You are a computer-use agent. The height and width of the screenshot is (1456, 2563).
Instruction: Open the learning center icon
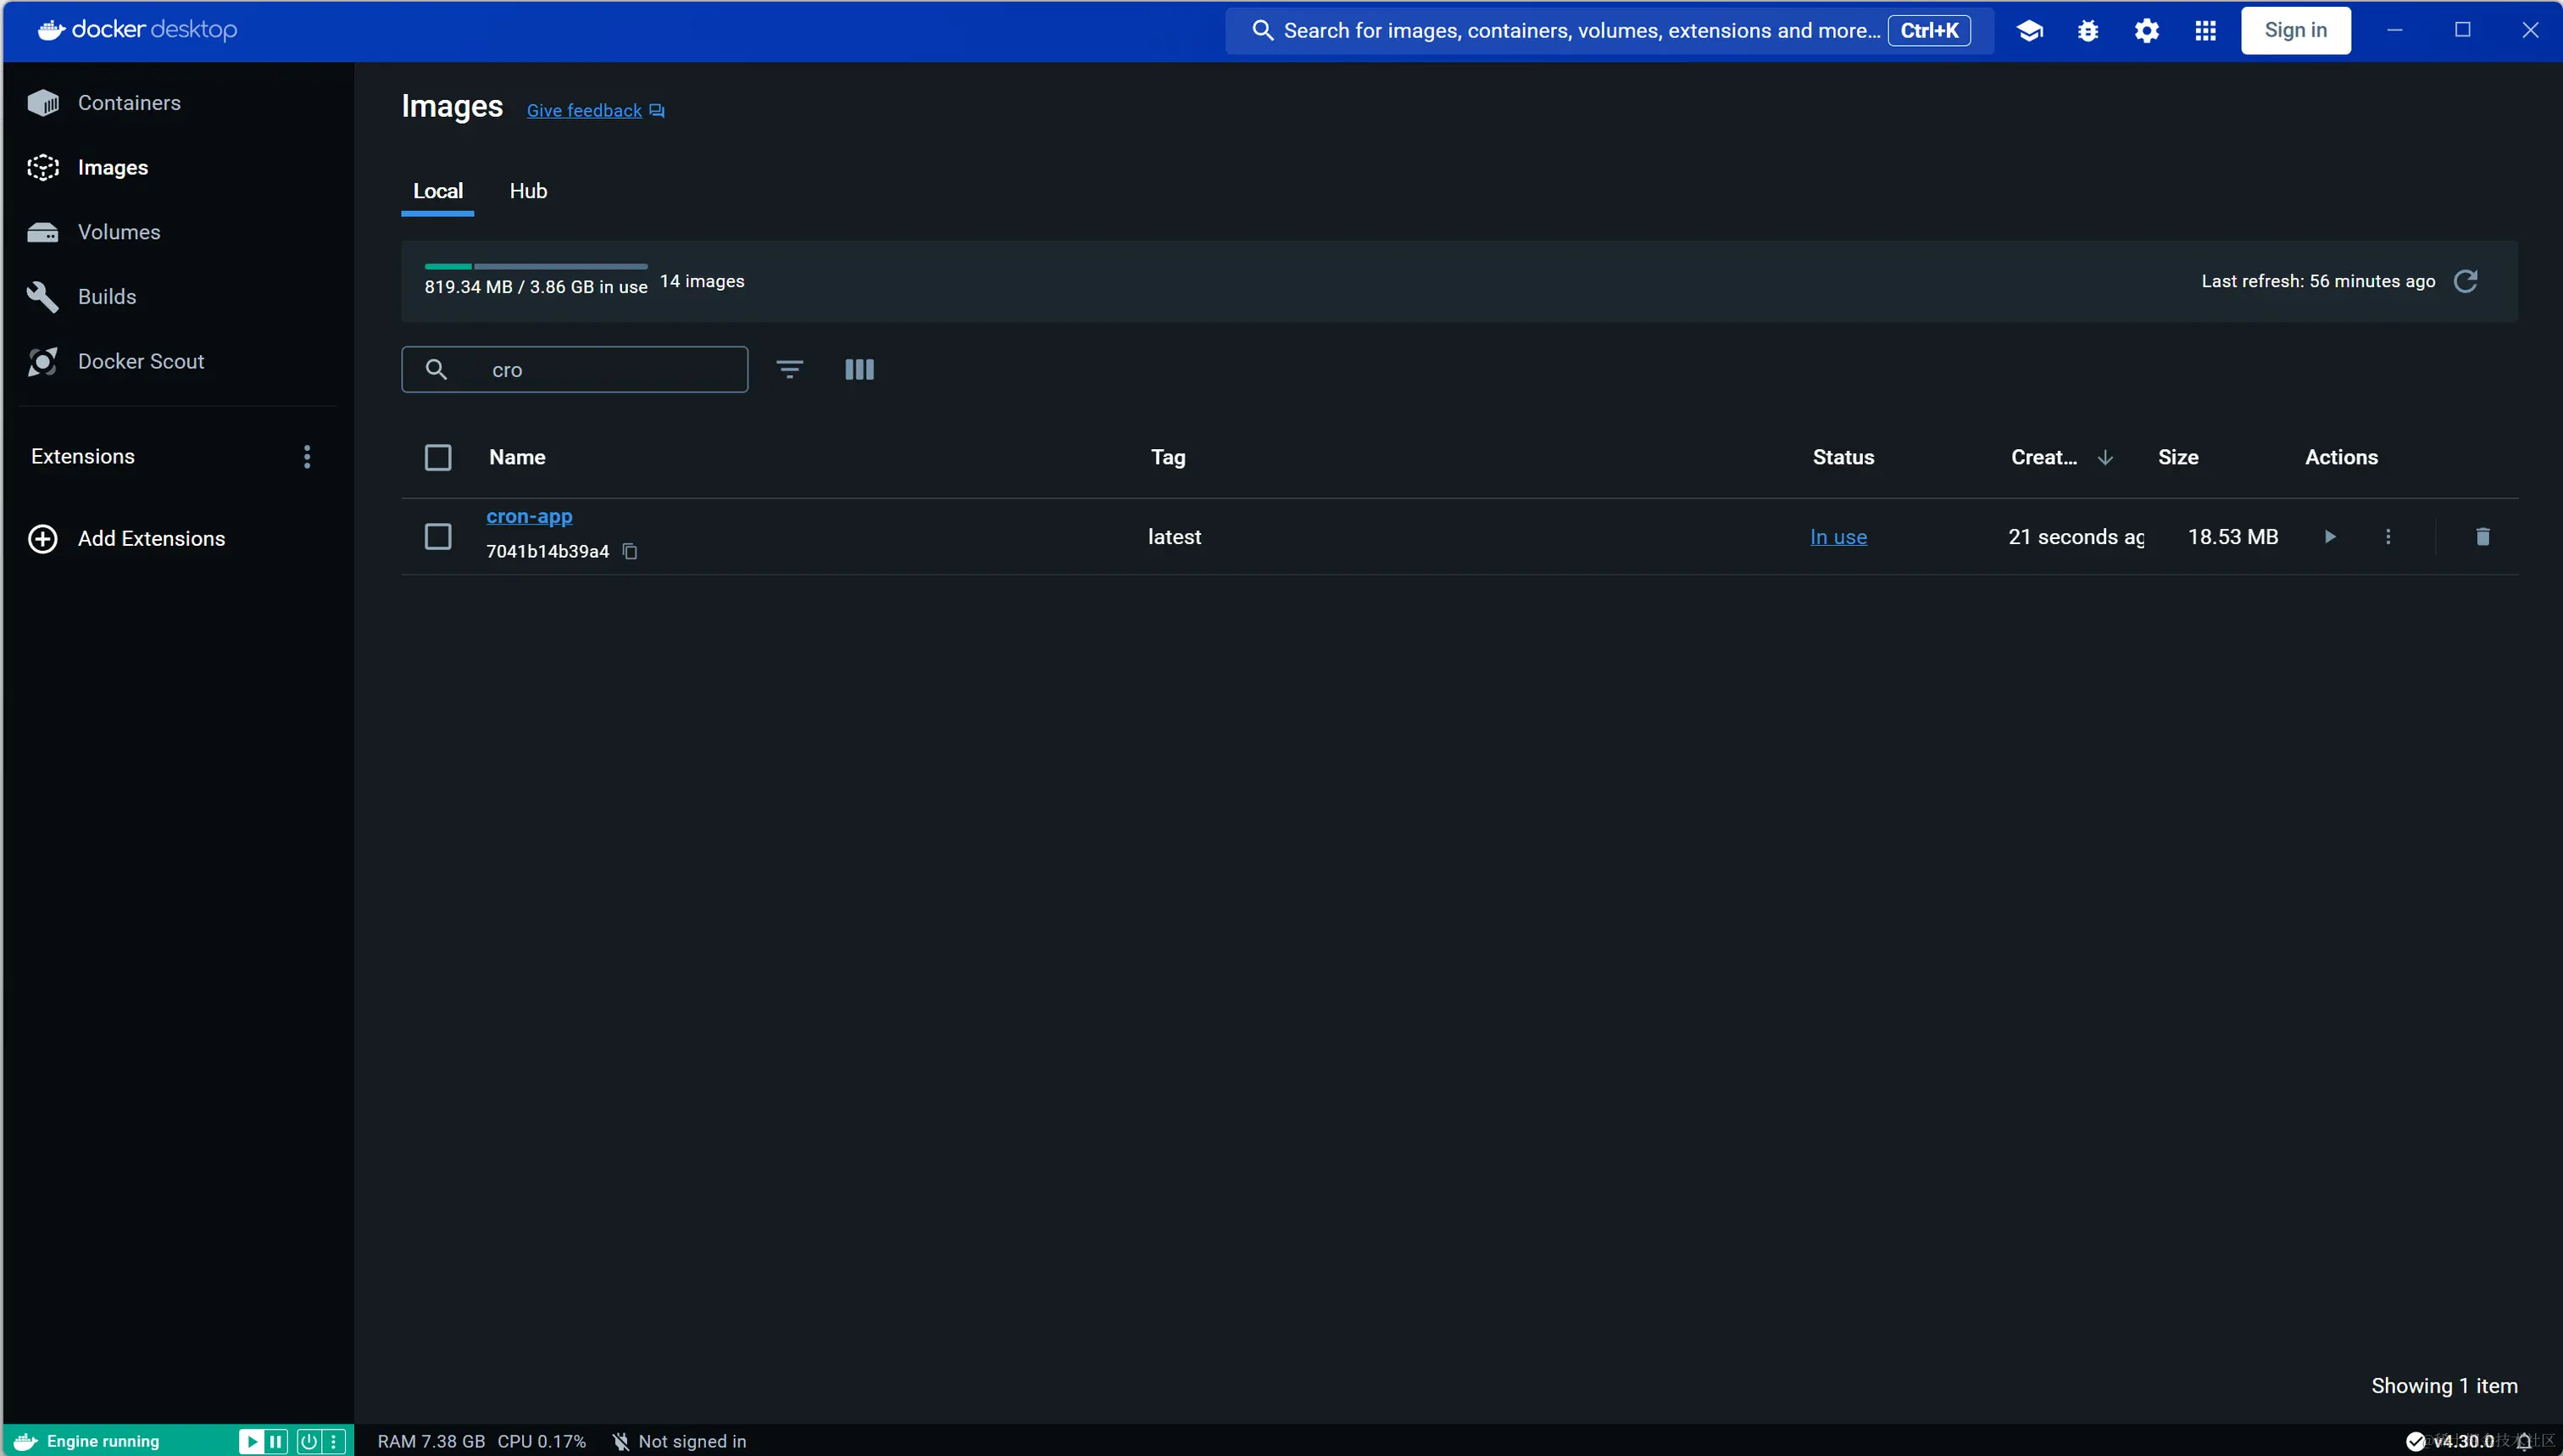click(x=2029, y=31)
